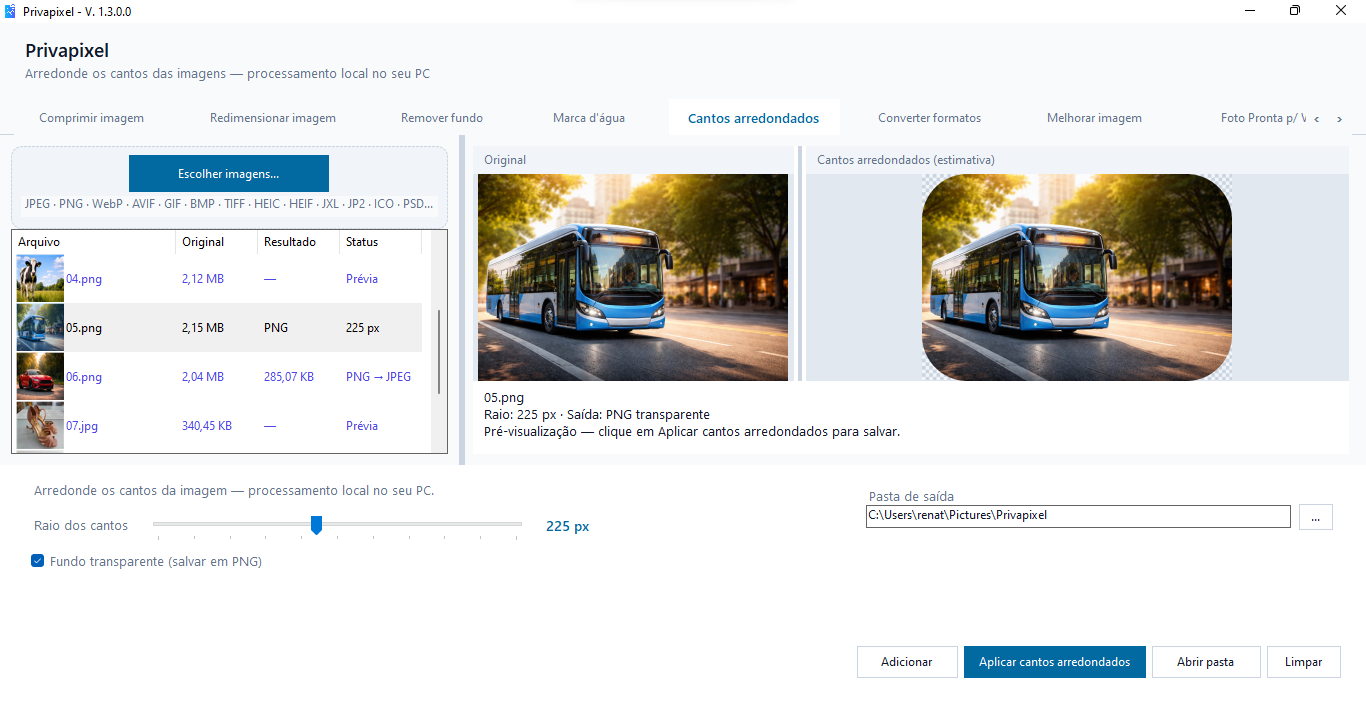
Task: Click the Arquivo column header
Action: tap(95, 242)
